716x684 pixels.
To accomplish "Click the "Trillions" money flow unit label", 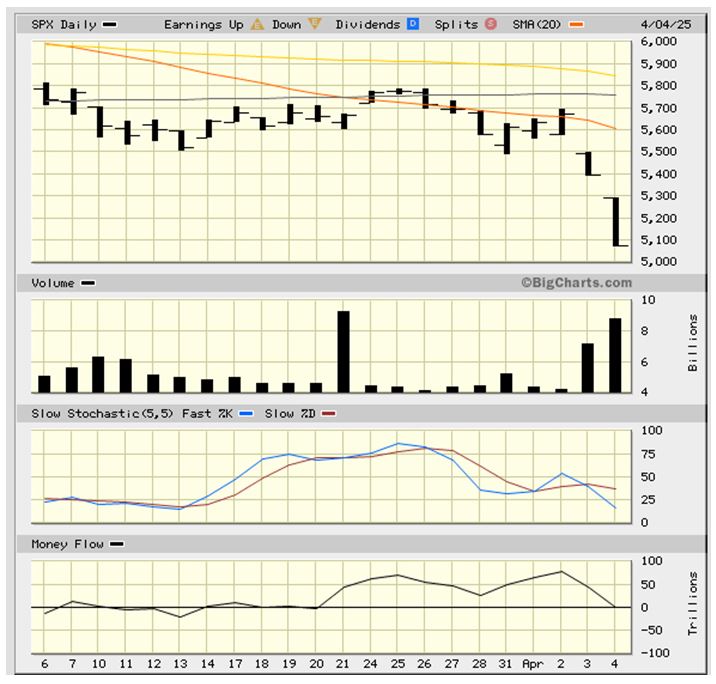I will pos(692,603).
